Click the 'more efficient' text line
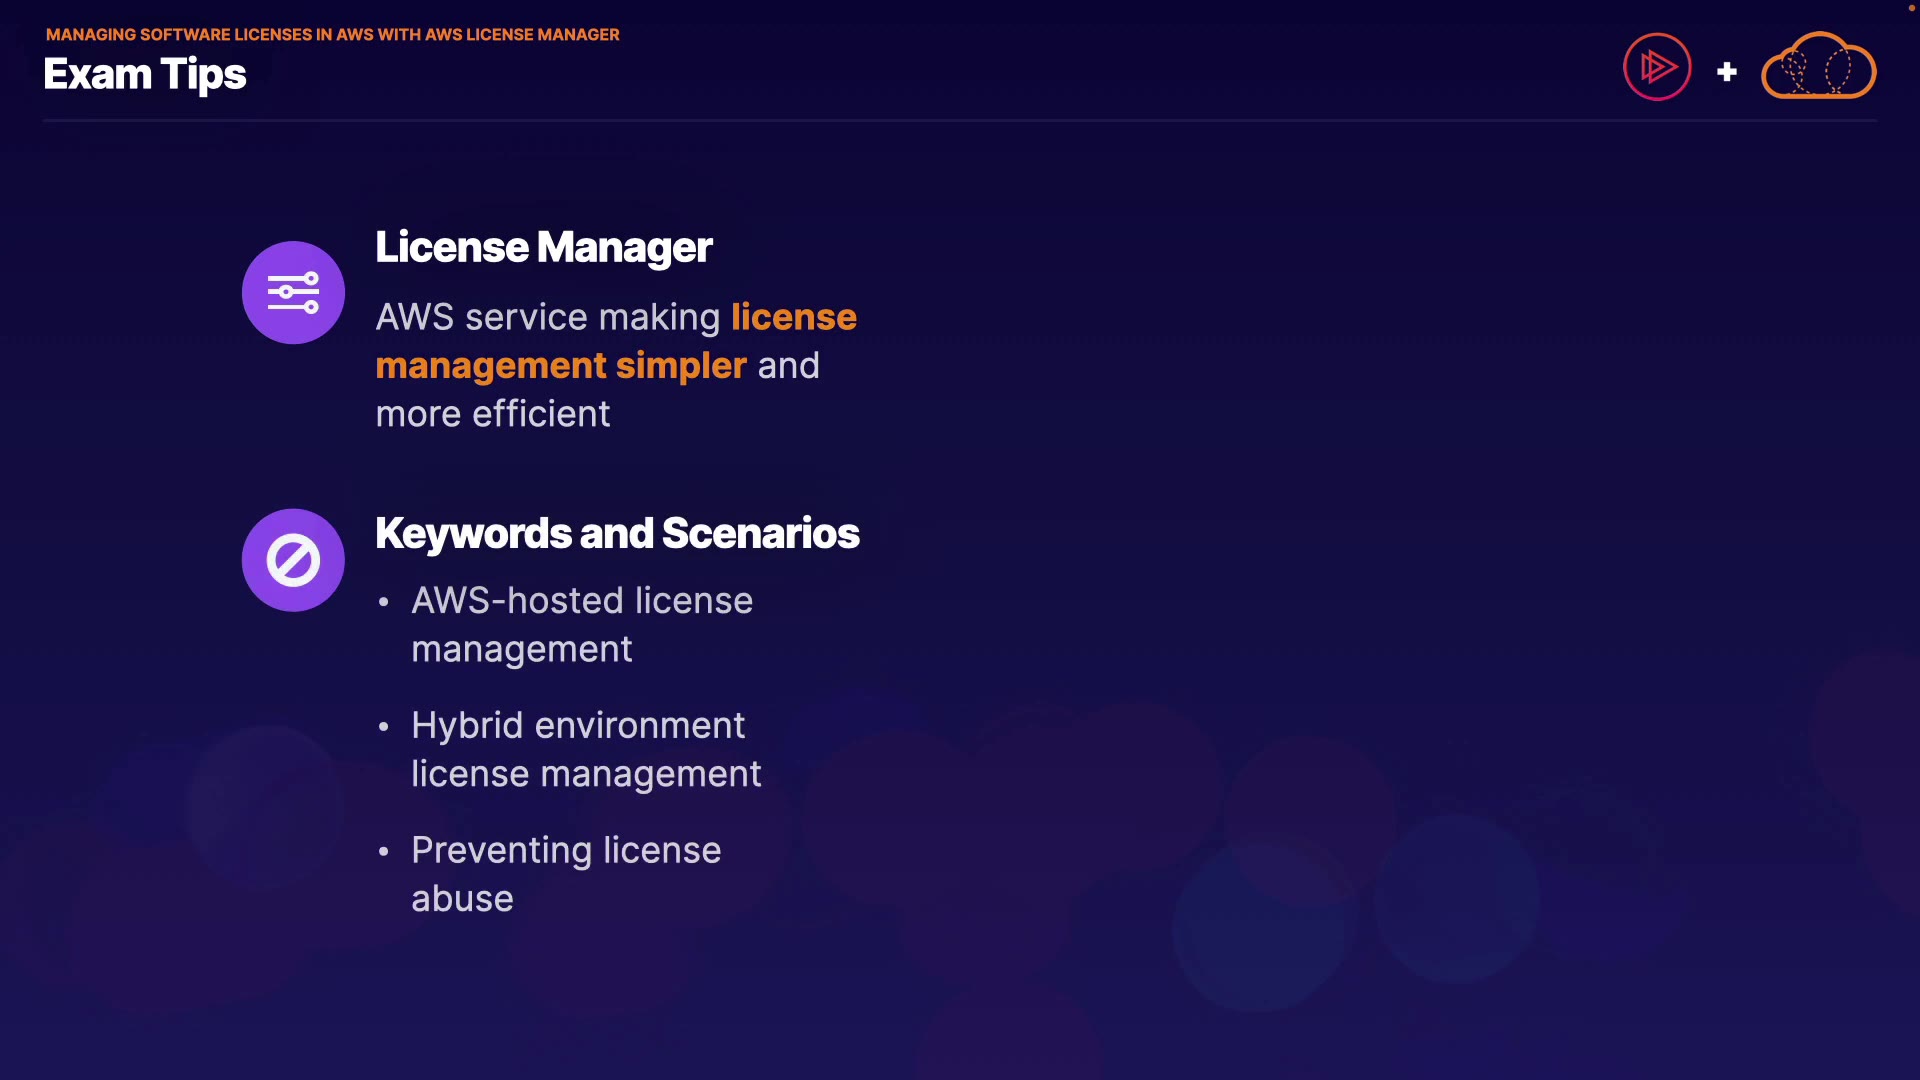The image size is (1920, 1080). pos(492,414)
